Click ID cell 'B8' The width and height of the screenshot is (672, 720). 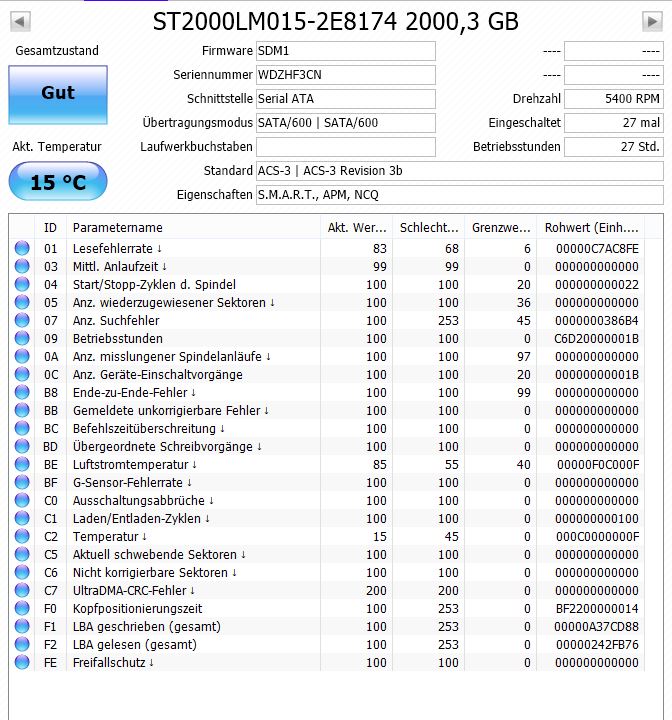click(x=51, y=393)
